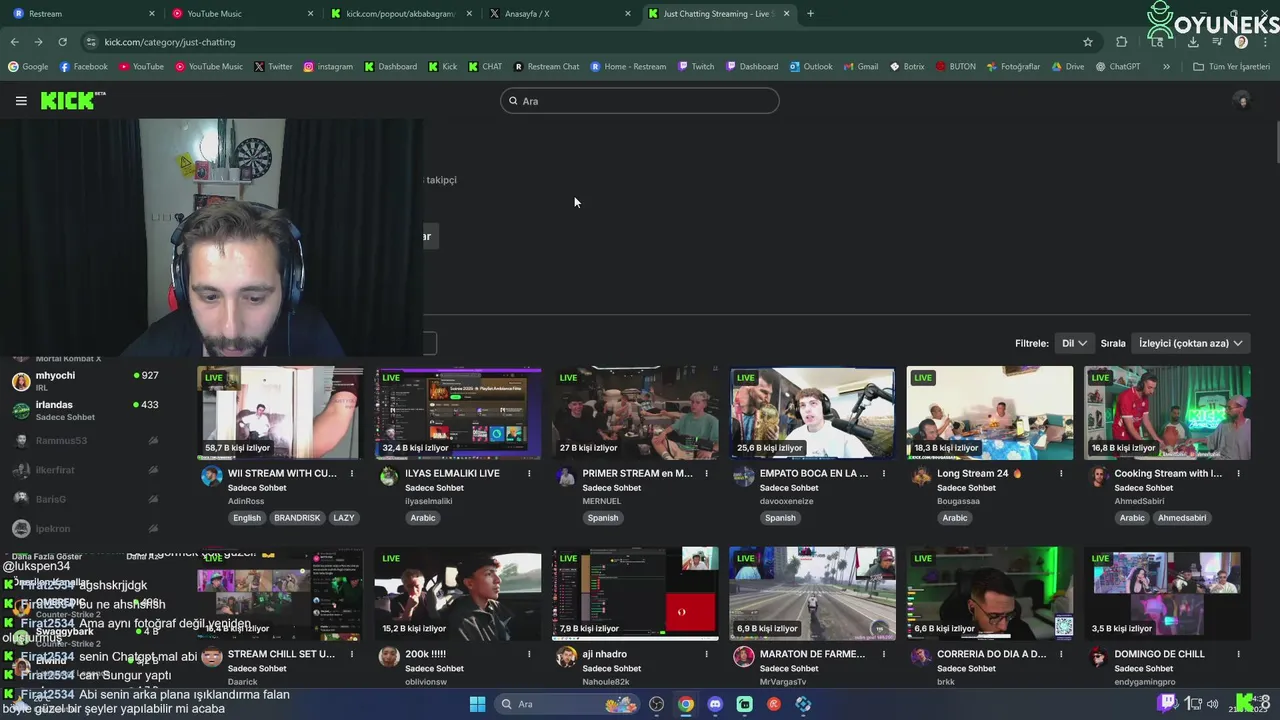1280x720 pixels.
Task: Select irlandas in the followed channels sidebar
Action: (85, 410)
